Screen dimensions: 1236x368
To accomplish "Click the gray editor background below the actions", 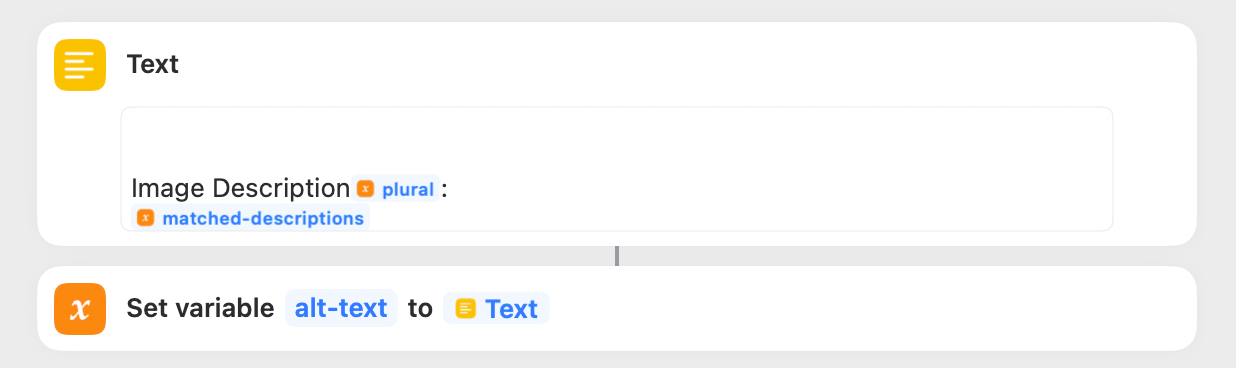I will pyautogui.click(x=617, y=360).
